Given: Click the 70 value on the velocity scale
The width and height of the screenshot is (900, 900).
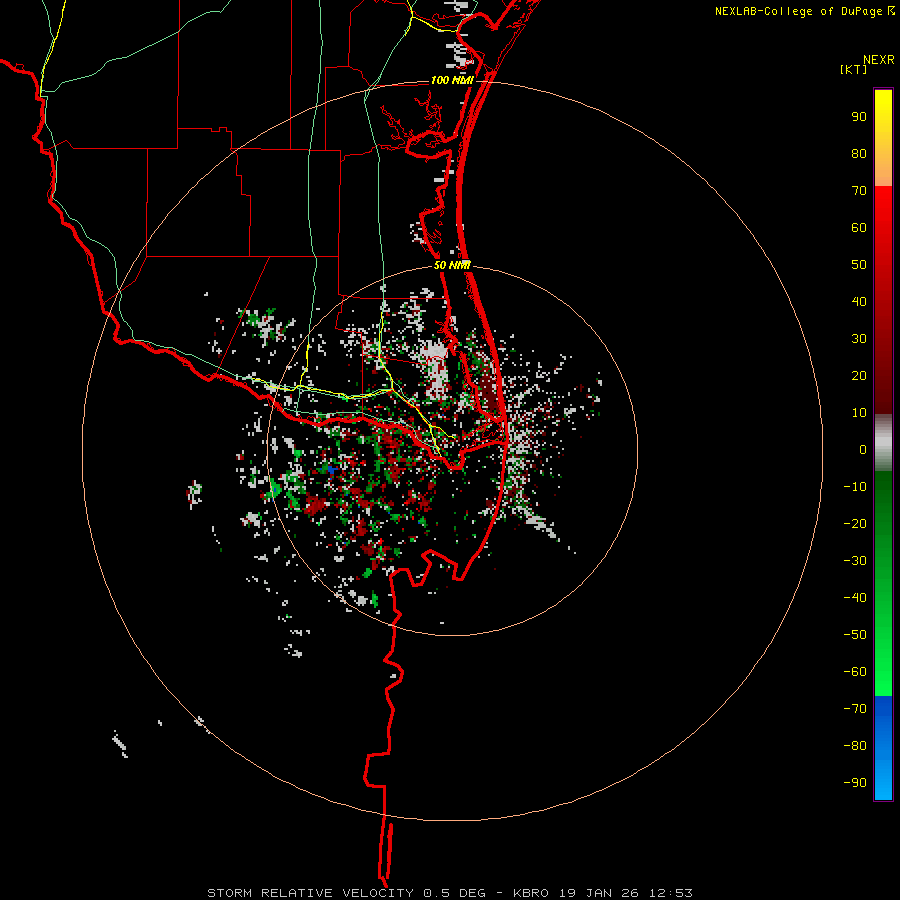Looking at the screenshot, I should [x=859, y=191].
